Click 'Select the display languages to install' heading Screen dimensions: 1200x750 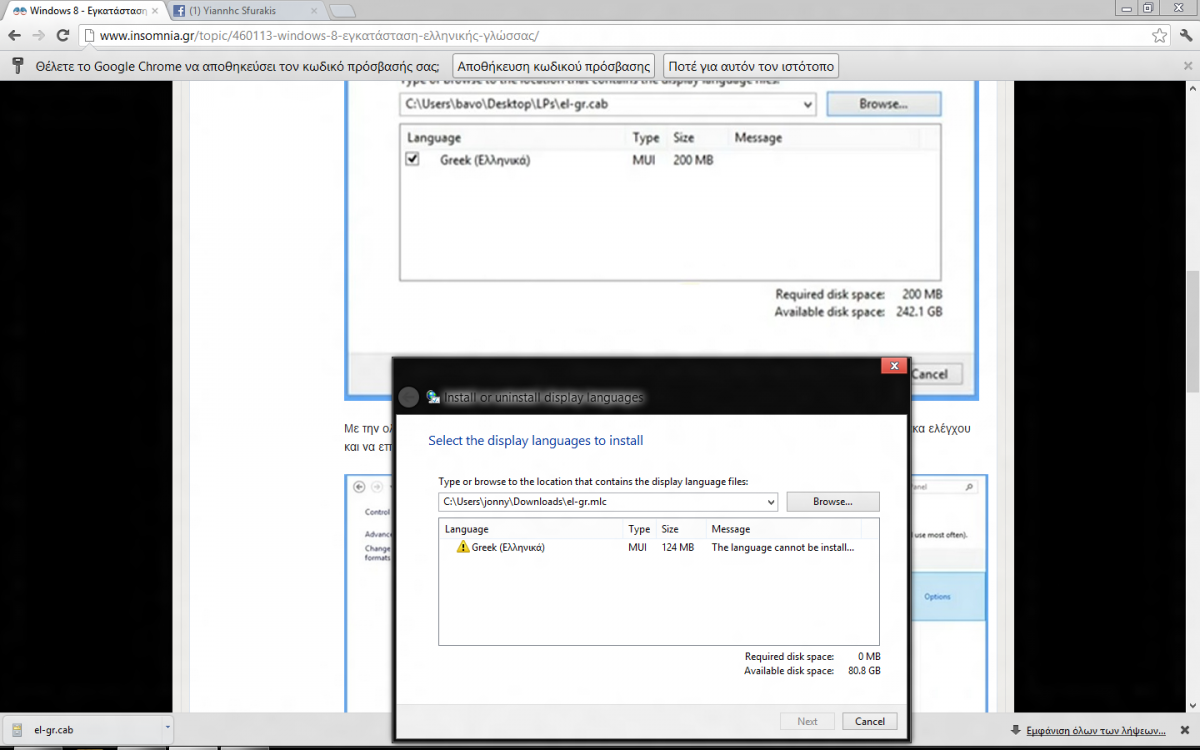point(535,440)
